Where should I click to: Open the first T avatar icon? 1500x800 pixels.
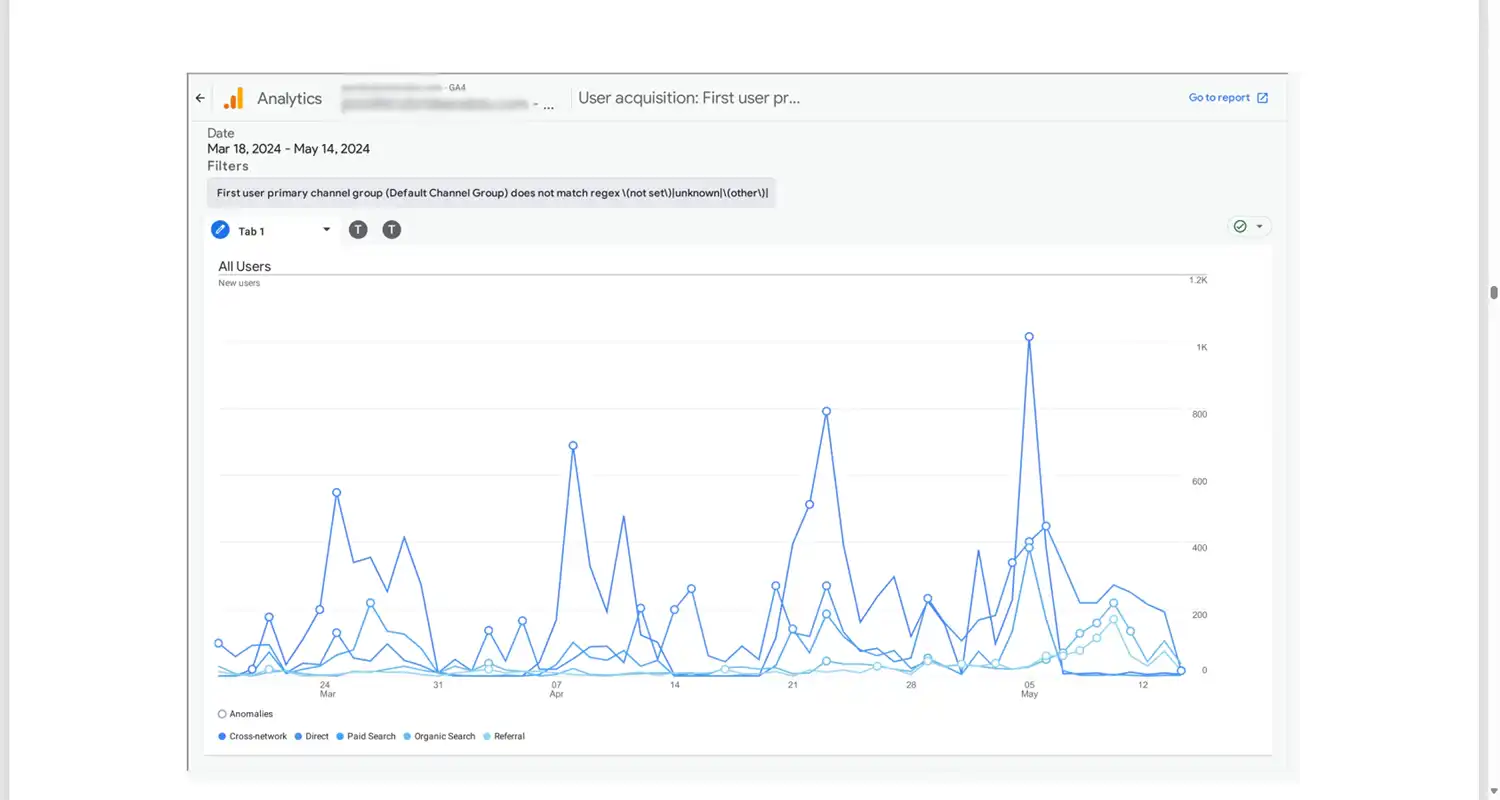357,229
